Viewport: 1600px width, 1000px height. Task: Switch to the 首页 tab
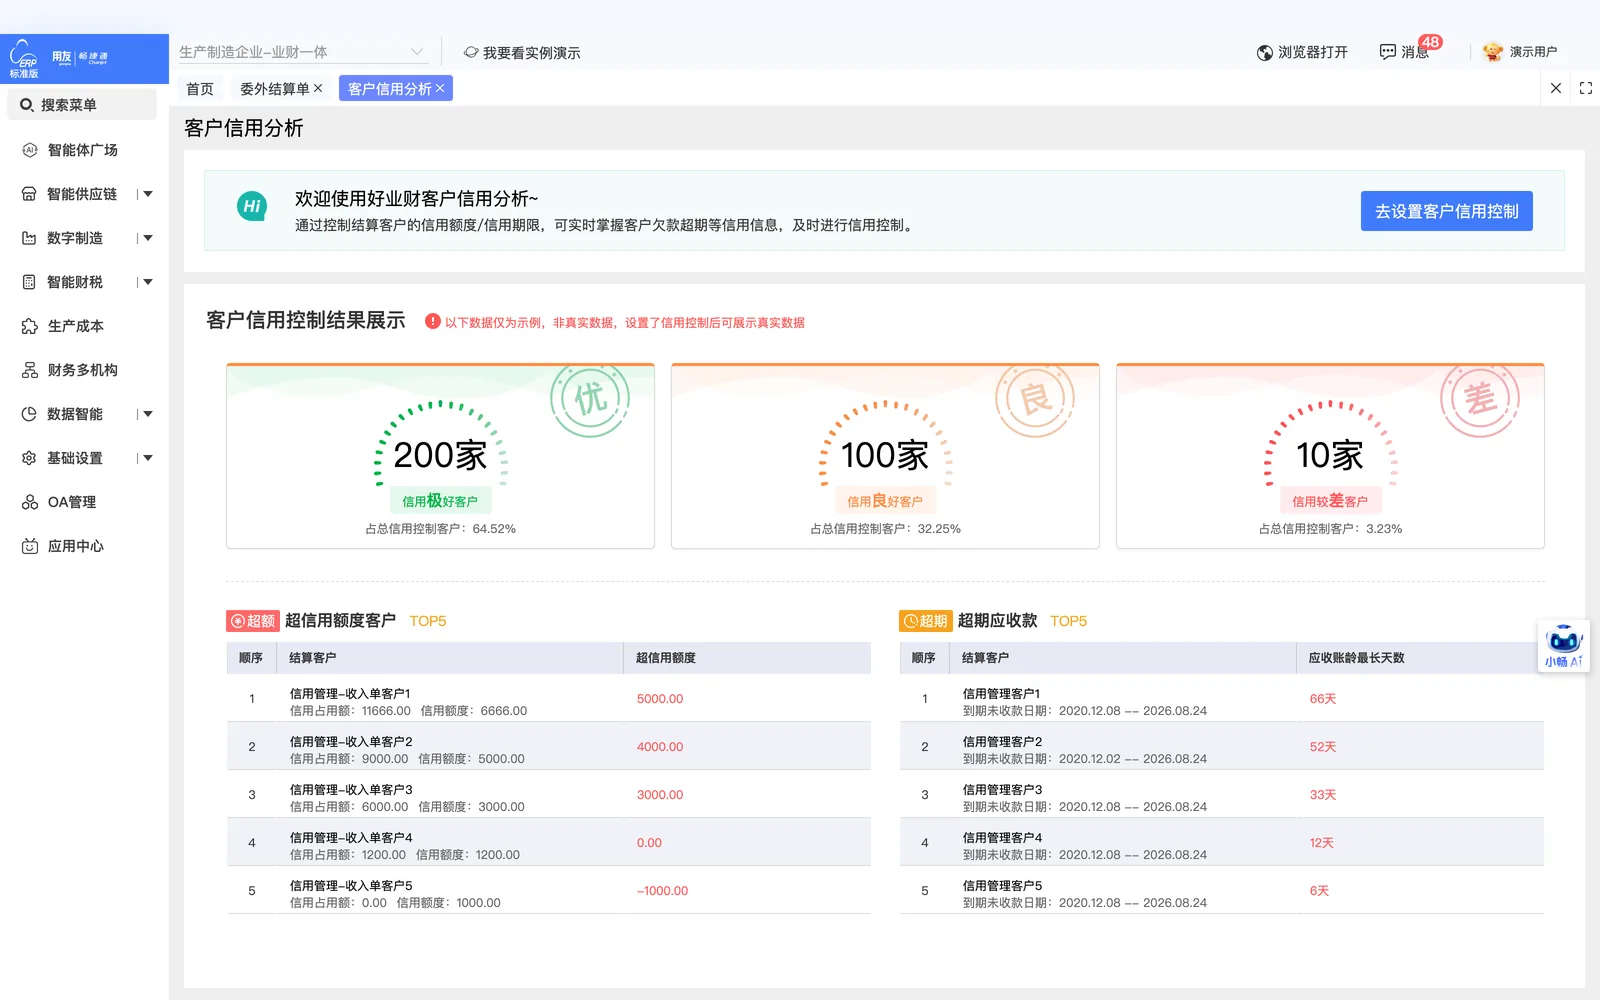point(200,89)
